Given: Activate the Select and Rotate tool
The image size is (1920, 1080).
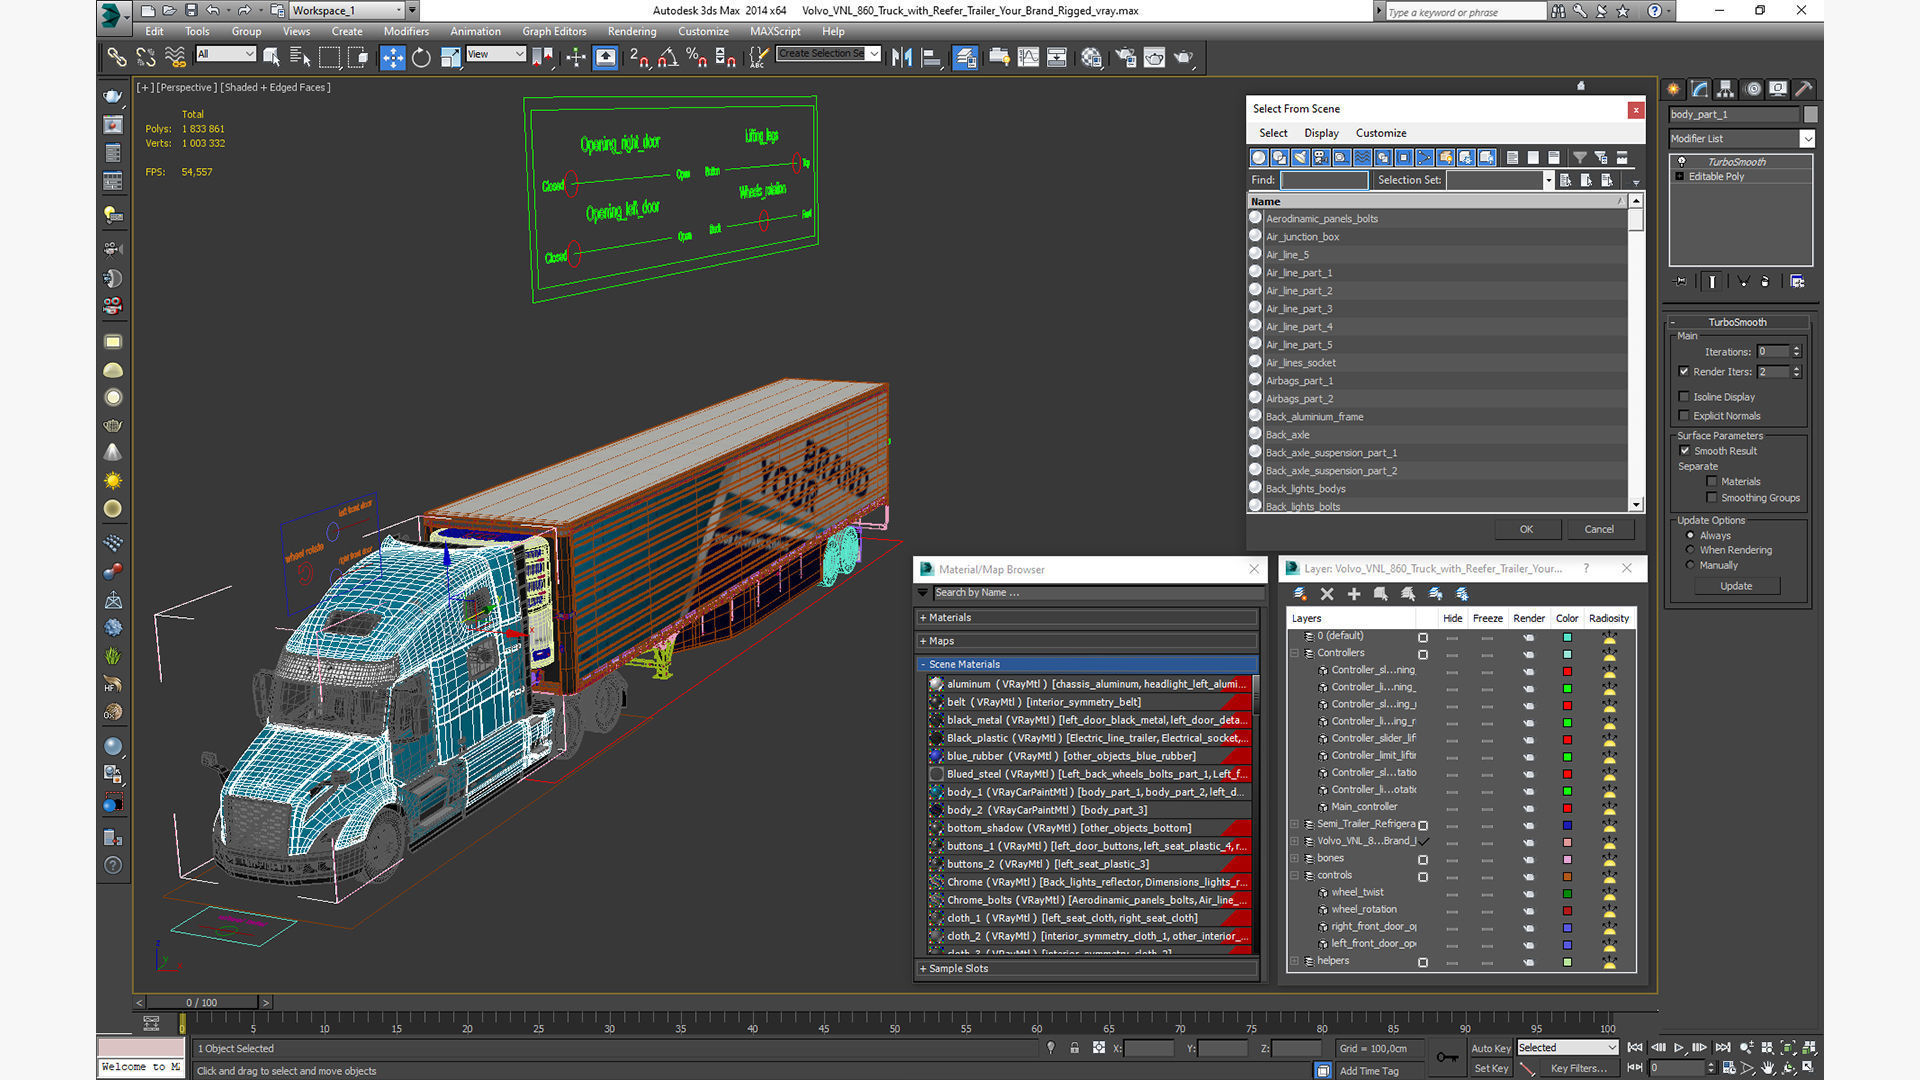Looking at the screenshot, I should [421, 58].
